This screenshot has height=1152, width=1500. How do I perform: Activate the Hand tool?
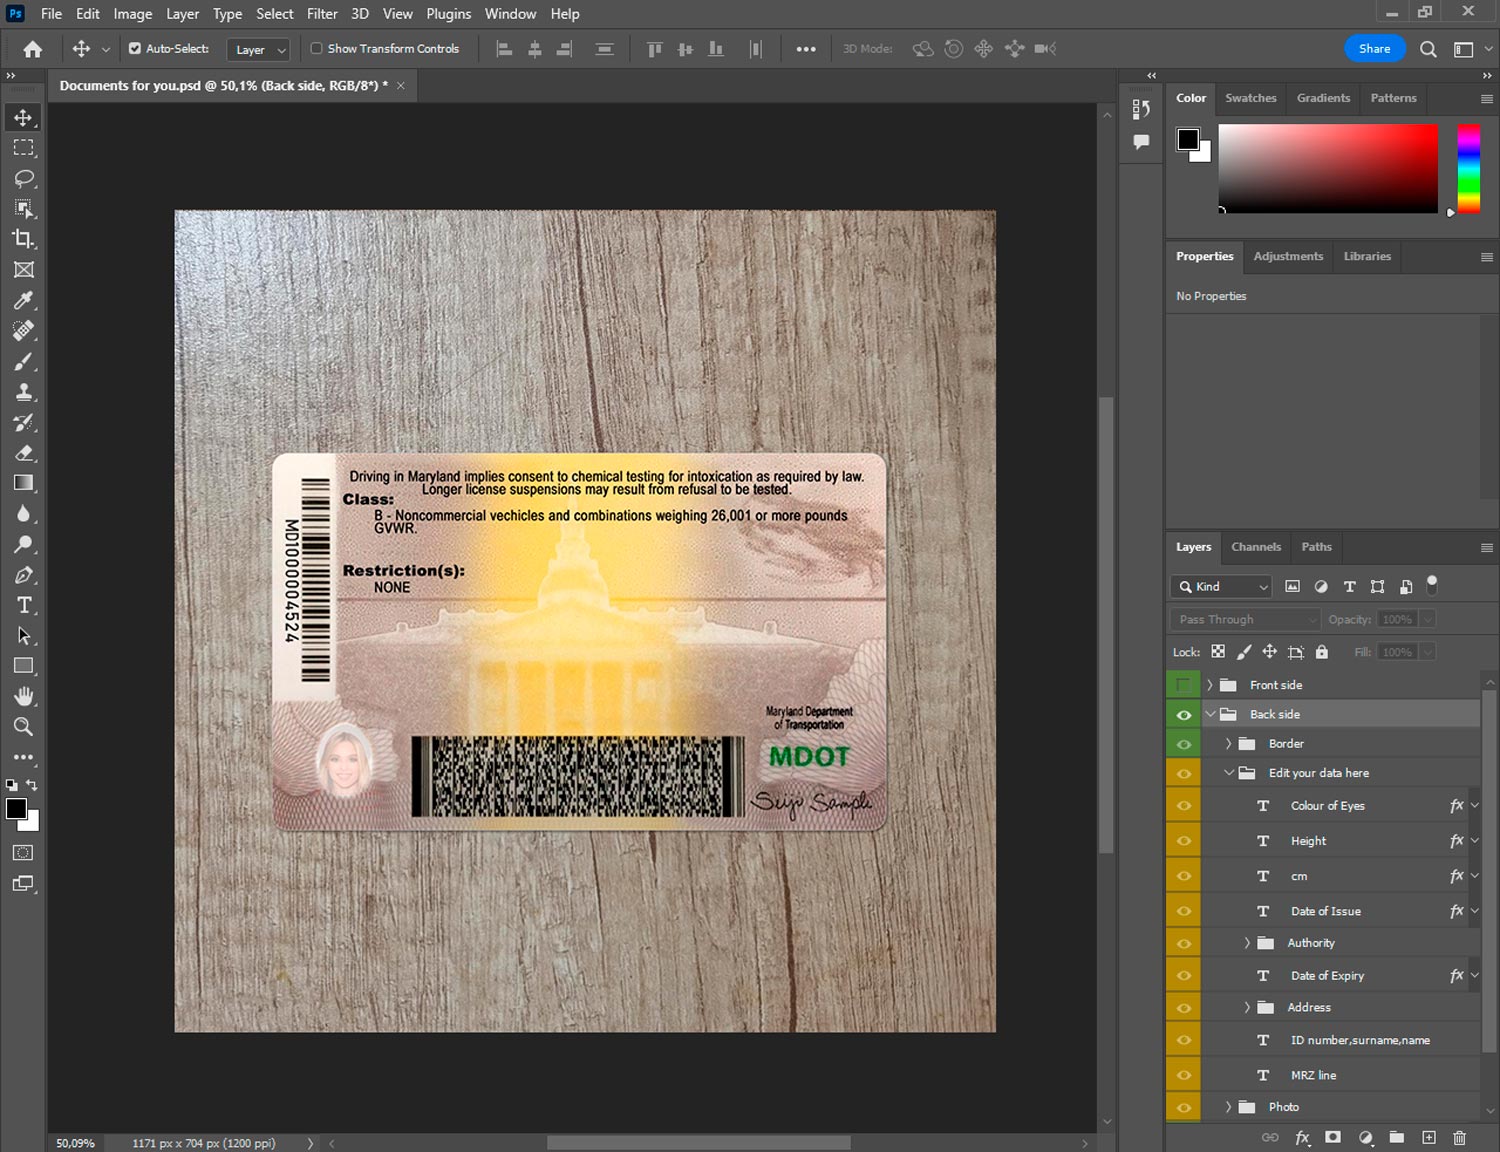(x=24, y=696)
